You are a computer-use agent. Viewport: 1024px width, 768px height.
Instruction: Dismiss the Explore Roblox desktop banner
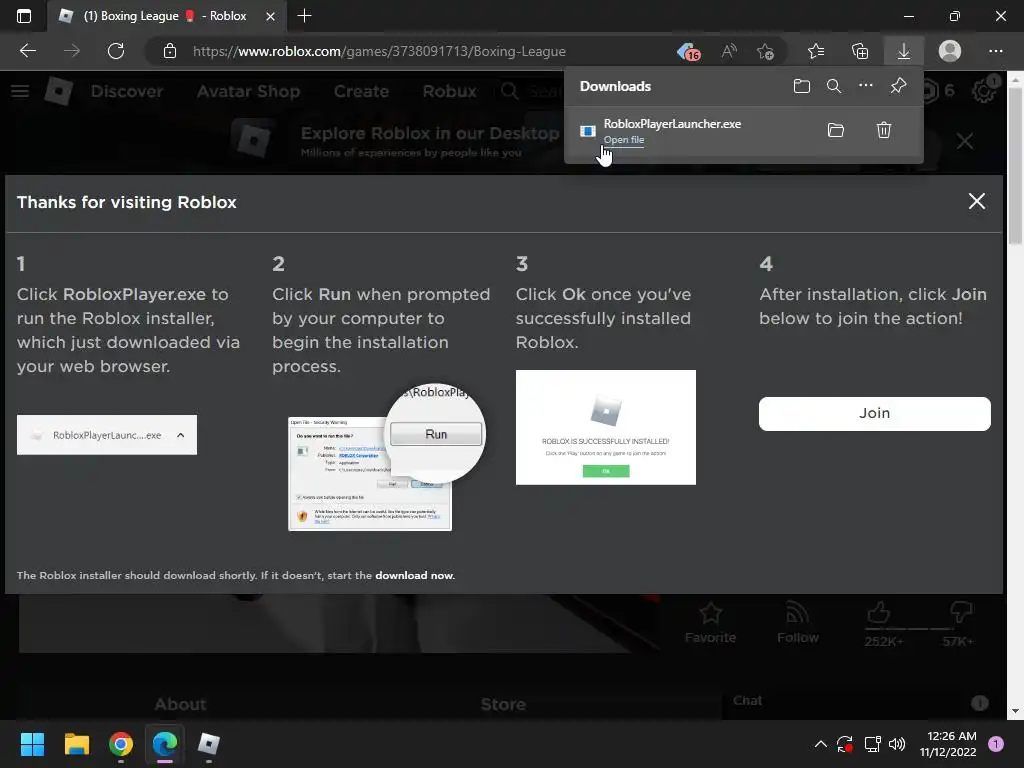[x=965, y=141]
